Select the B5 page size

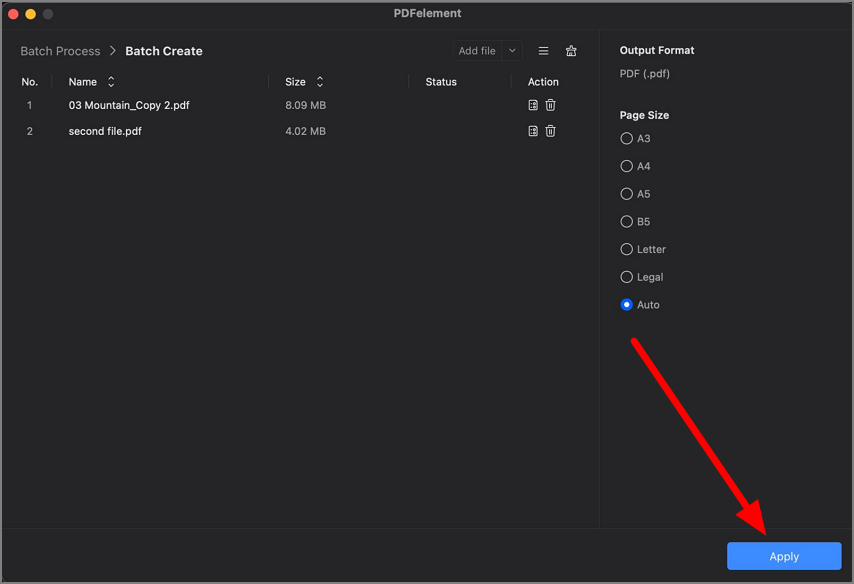pyautogui.click(x=626, y=222)
